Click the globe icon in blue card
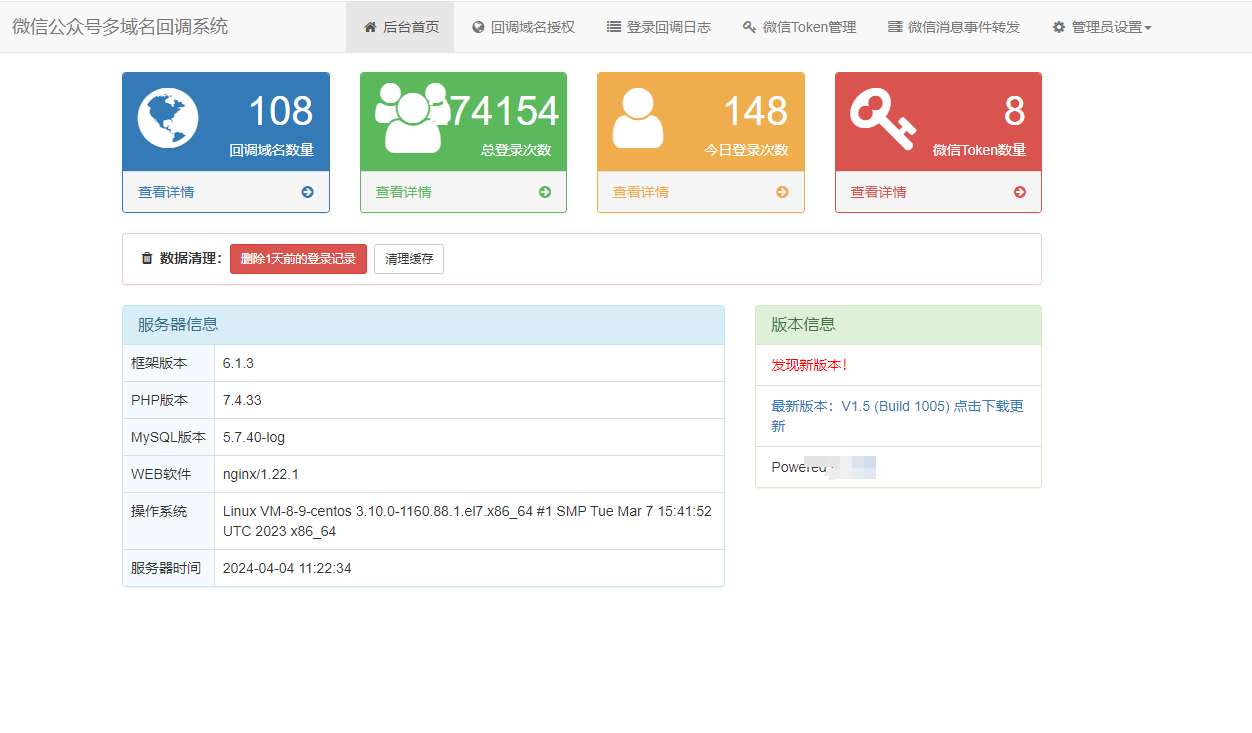 pyautogui.click(x=168, y=118)
